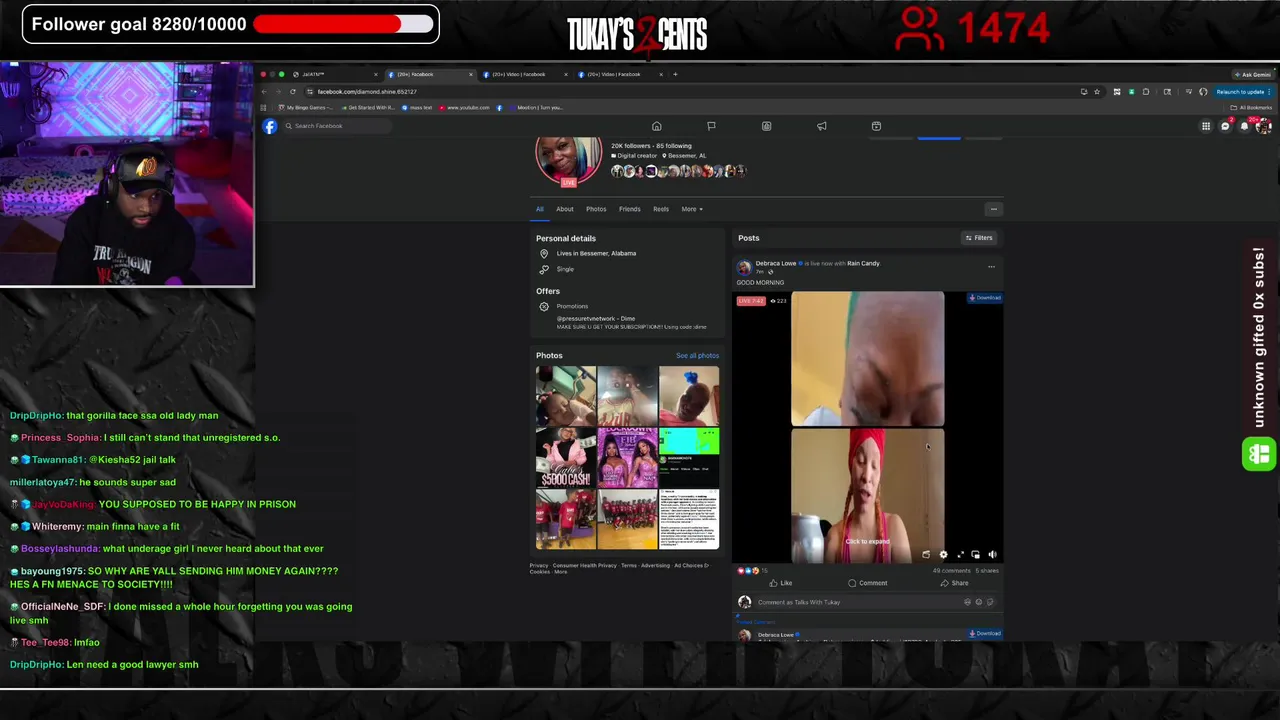This screenshot has height=720, width=1280.
Task: Click the Comment button on the post
Action: 867,583
